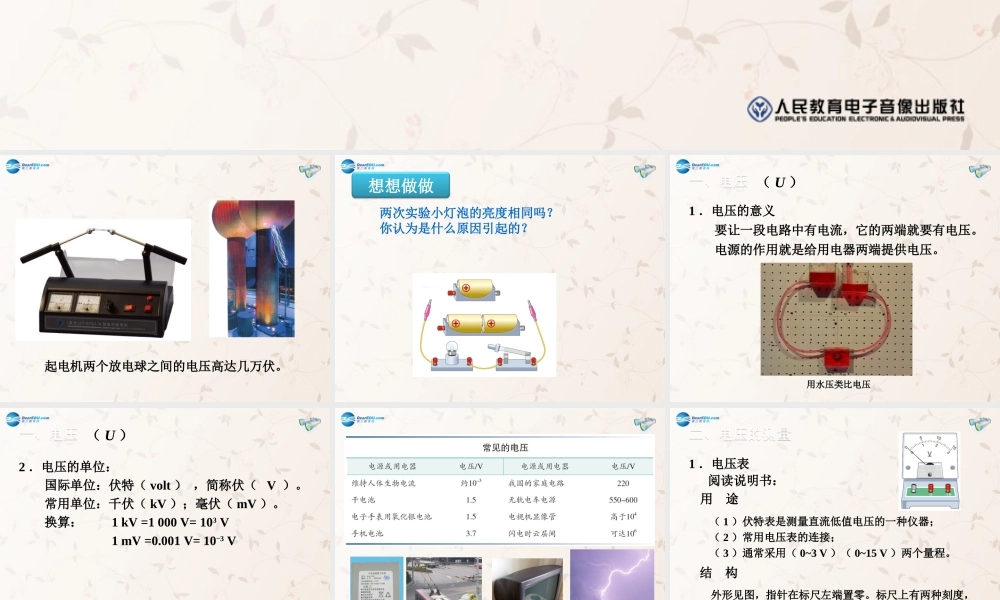1000x600 pixels.
Task: Click binoculars icon on the generator slide
Action: coord(310,171)
